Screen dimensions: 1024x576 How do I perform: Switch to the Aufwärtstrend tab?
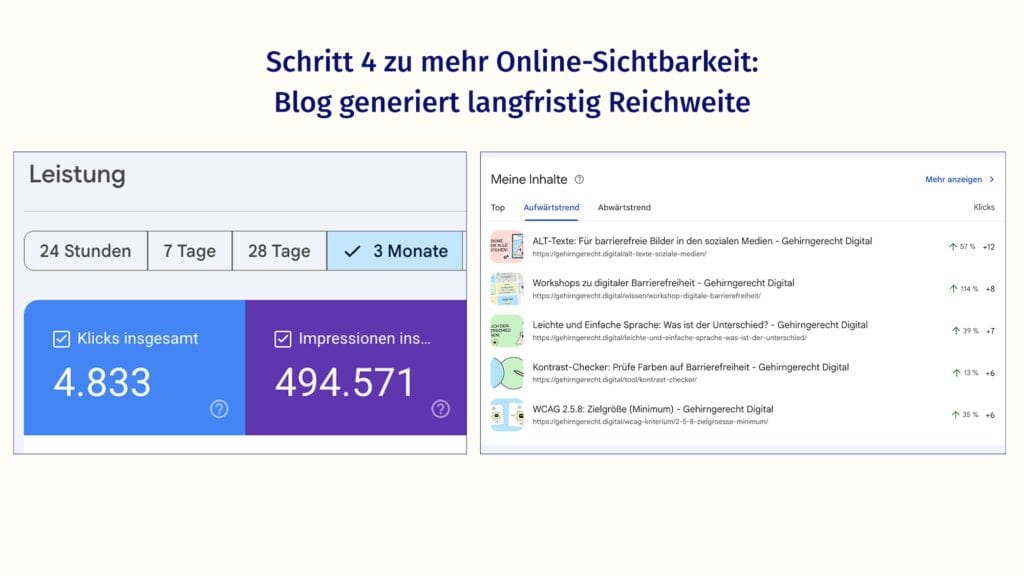pos(551,207)
